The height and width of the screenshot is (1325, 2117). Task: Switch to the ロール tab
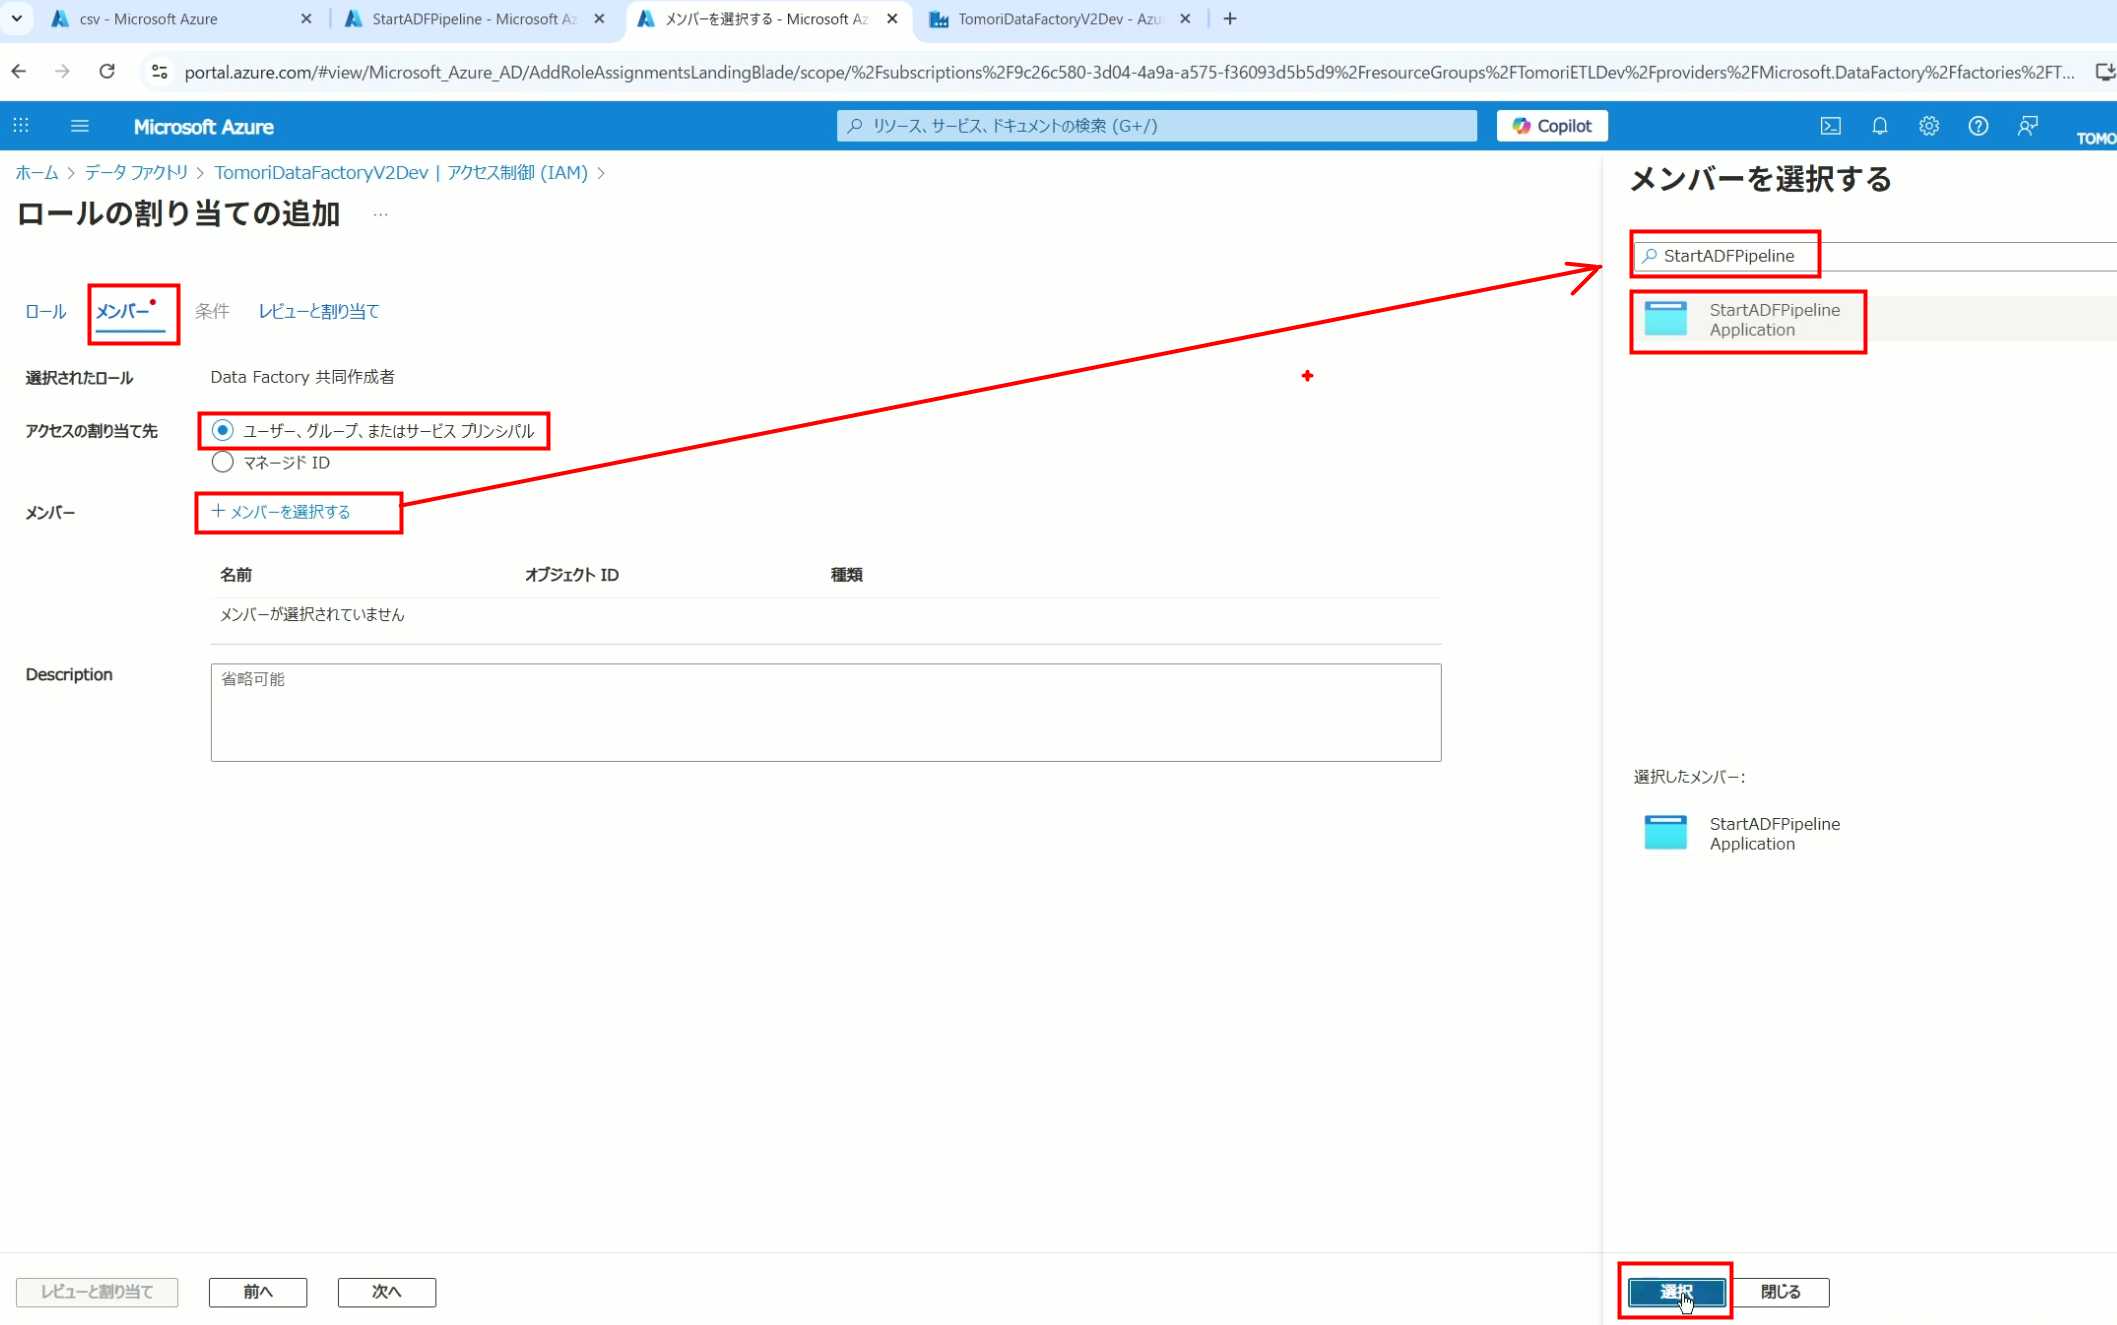coord(45,311)
